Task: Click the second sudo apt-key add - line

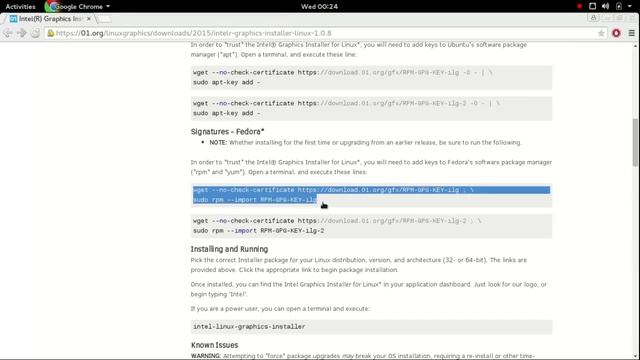Action: click(227, 113)
